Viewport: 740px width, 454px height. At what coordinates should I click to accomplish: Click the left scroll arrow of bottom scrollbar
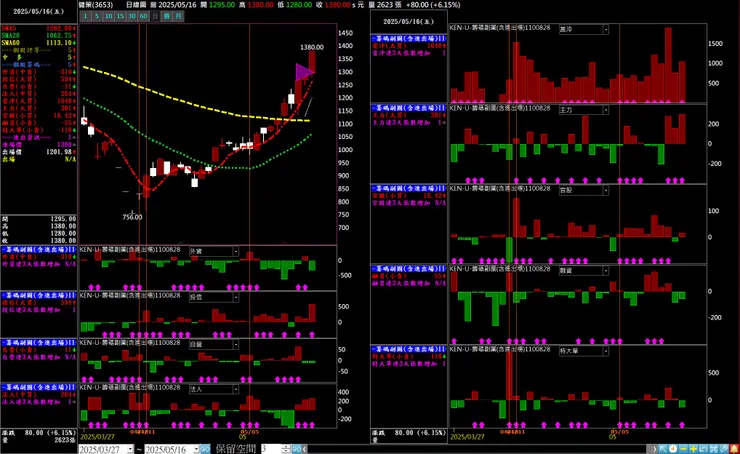[305, 449]
